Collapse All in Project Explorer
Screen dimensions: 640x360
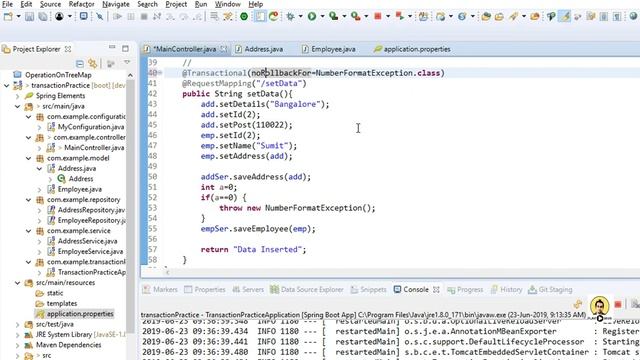(80, 64)
